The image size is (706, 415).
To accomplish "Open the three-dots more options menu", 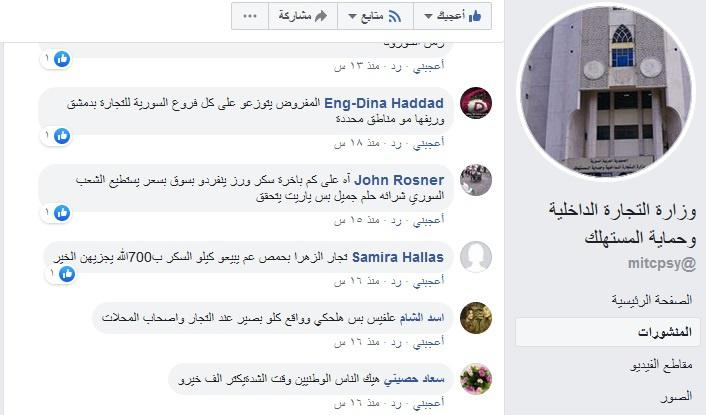I will click(x=250, y=16).
